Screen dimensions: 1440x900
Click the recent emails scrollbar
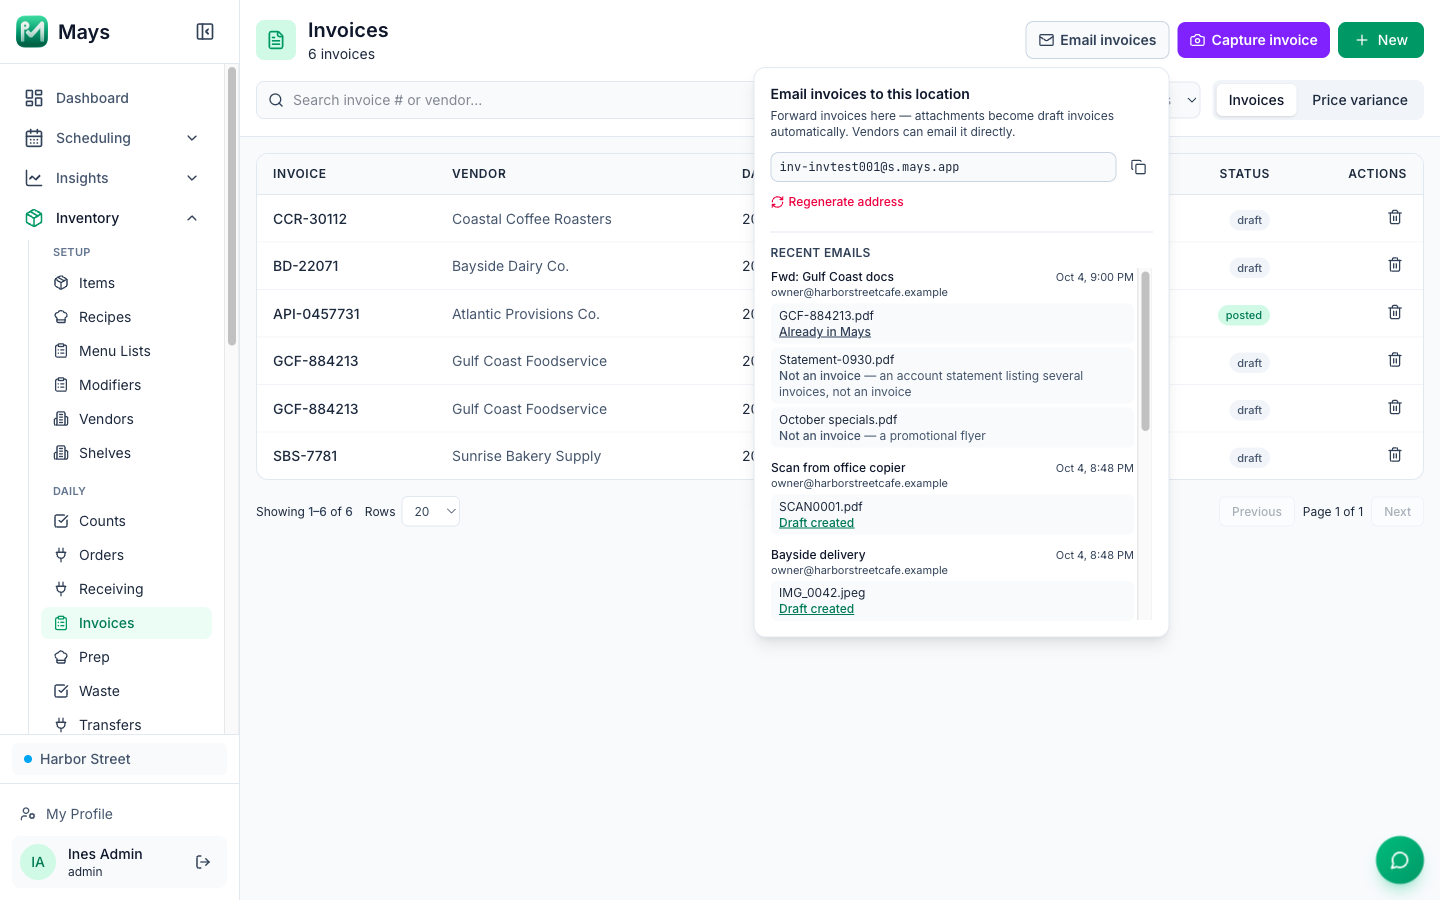click(x=1145, y=351)
